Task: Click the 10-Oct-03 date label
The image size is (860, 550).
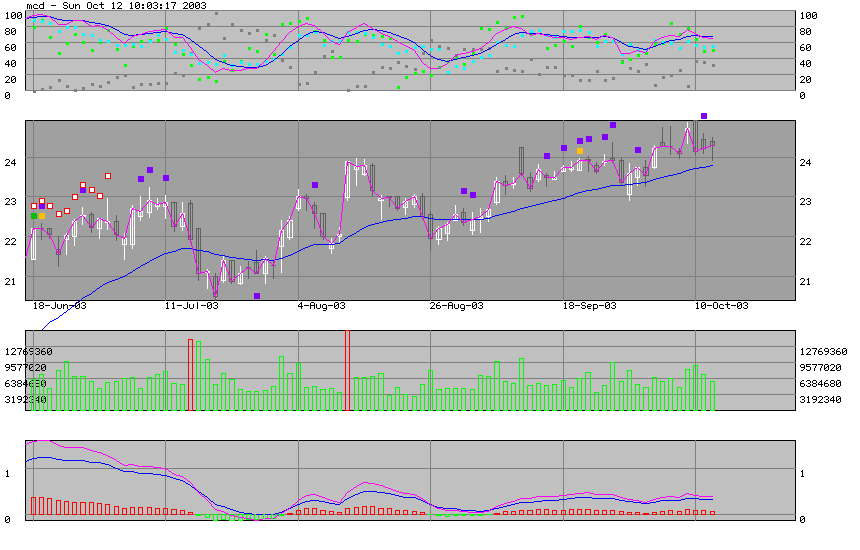Action: point(720,305)
